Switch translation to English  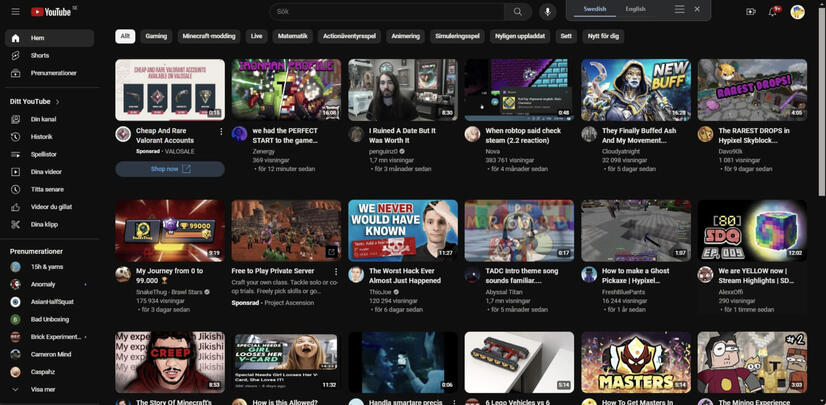tap(635, 9)
